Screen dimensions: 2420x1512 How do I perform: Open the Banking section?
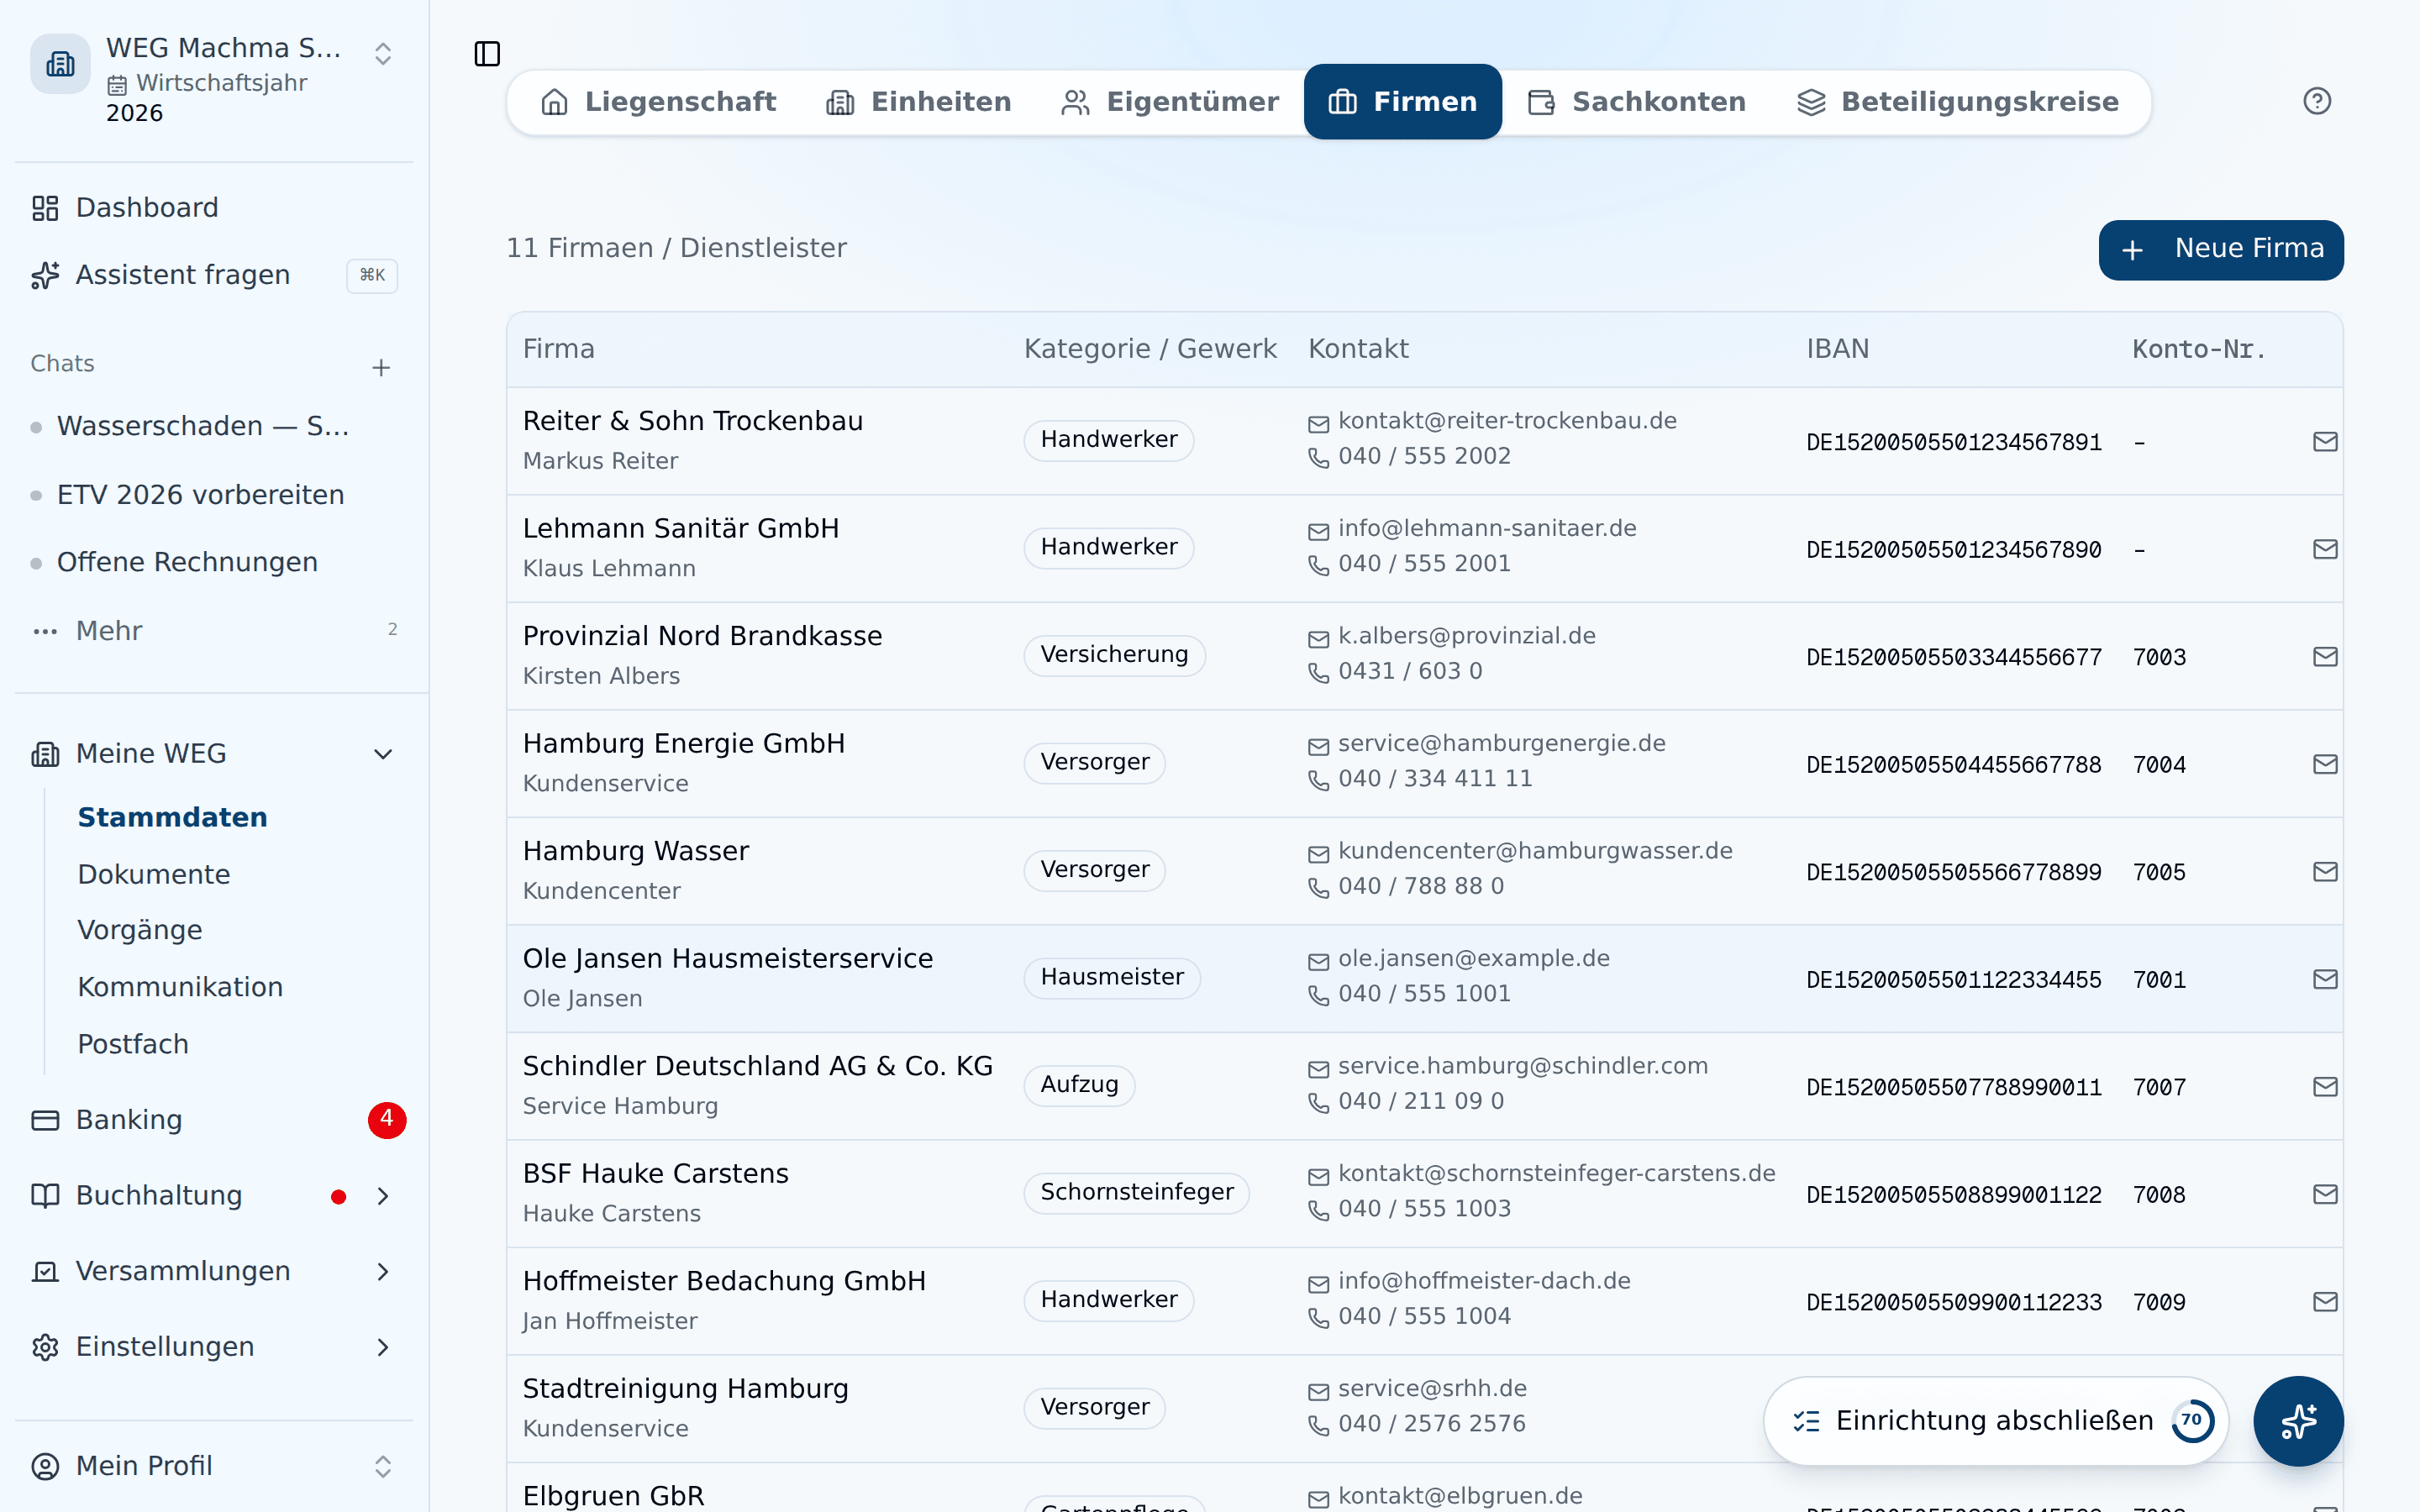(214, 1120)
